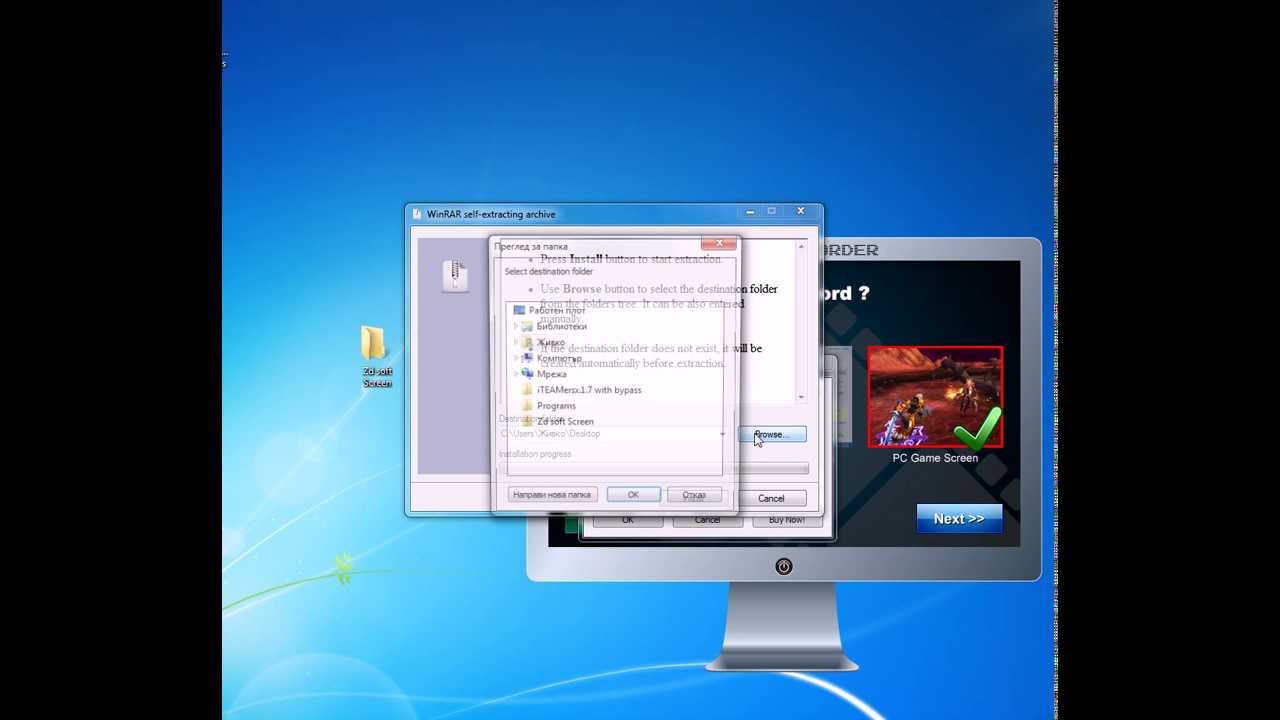The image size is (1280, 720).
Task: Select iTEAMersx1.7 with bypass folder
Action: (x=581, y=390)
